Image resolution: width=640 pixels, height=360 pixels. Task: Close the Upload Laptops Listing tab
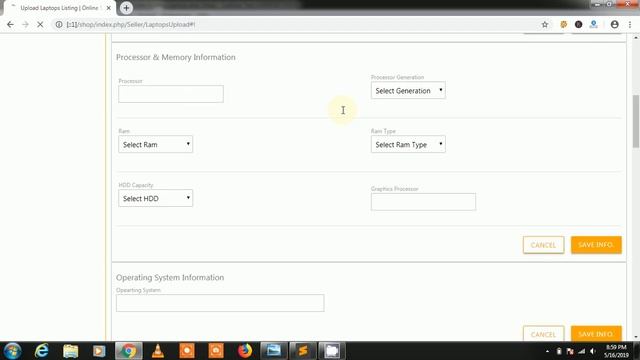point(109,8)
